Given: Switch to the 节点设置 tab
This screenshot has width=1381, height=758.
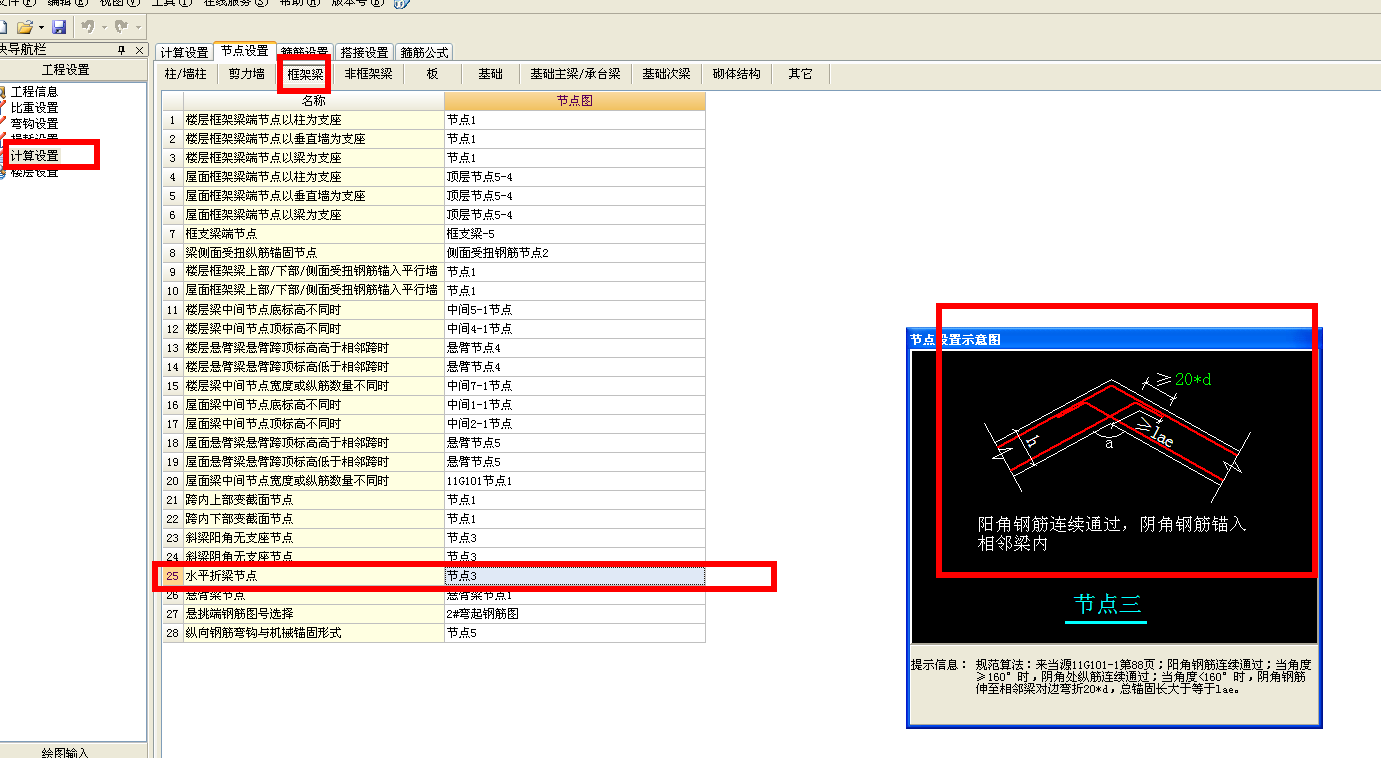Looking at the screenshot, I should [x=244, y=51].
